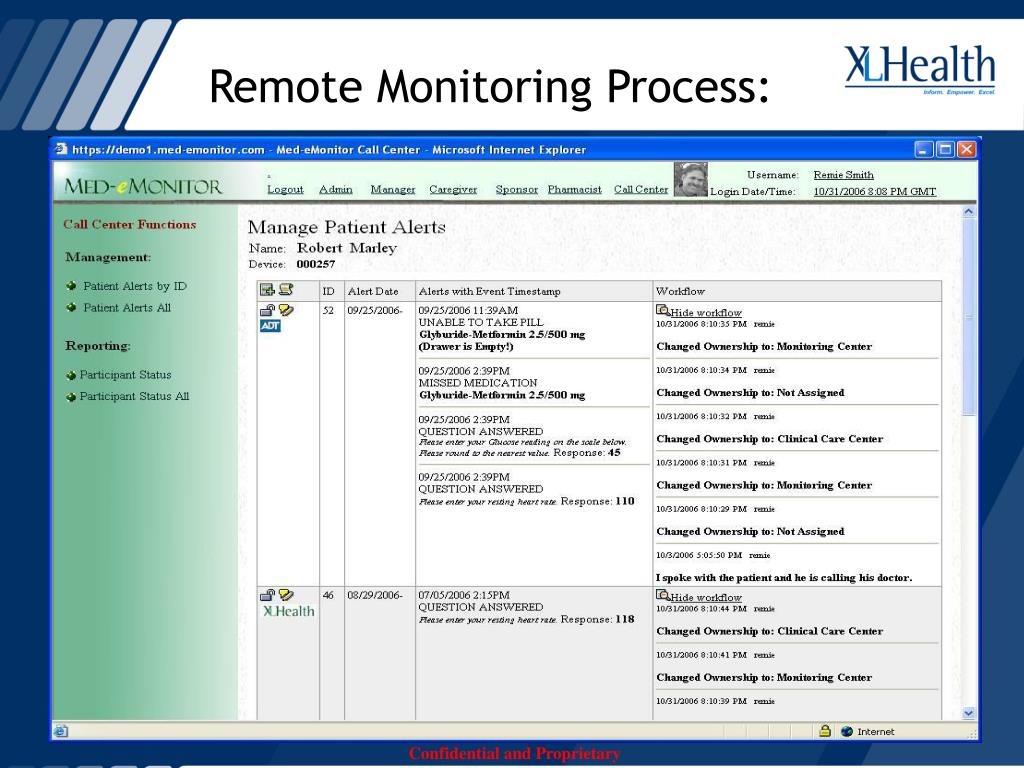1024x768 pixels.
Task: Open the Caregiver menu link
Action: point(453,189)
